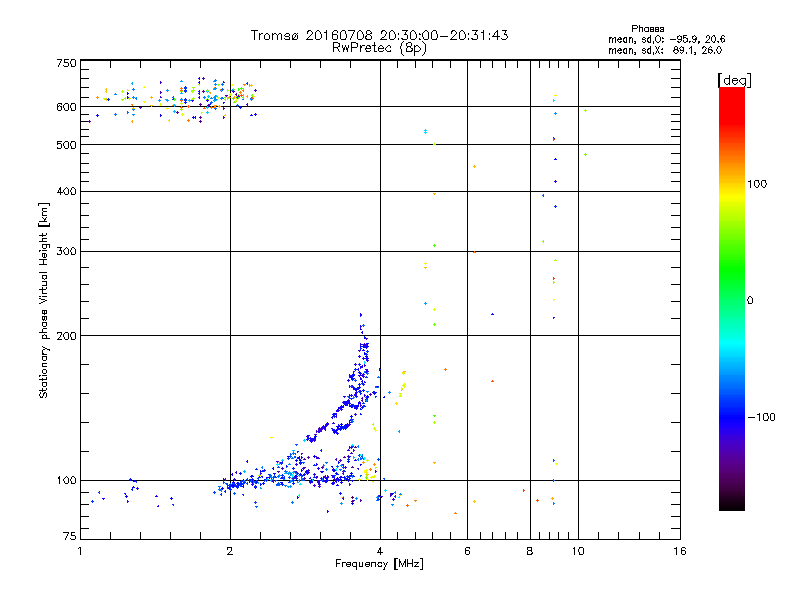Click the y-axis tick label "500"
The height and width of the screenshot is (600, 800).
pyautogui.click(x=66, y=145)
